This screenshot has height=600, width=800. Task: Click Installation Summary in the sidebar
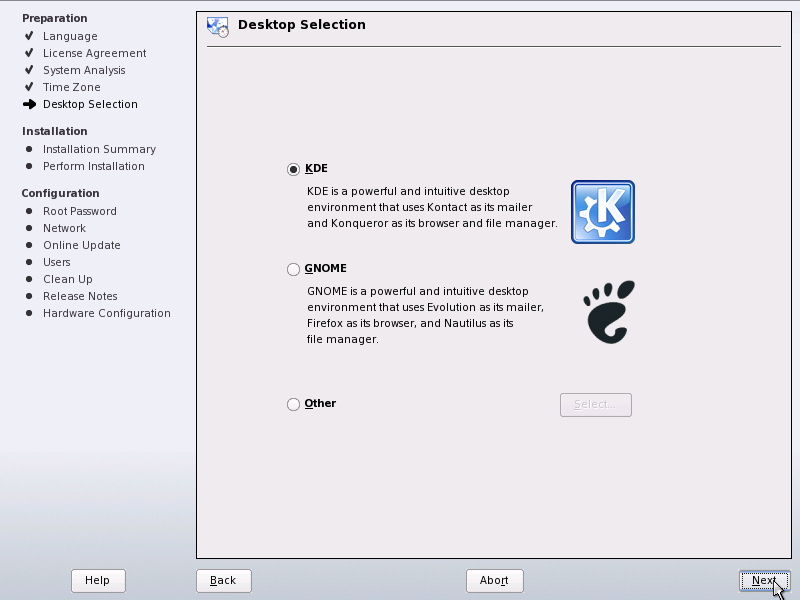tap(99, 149)
